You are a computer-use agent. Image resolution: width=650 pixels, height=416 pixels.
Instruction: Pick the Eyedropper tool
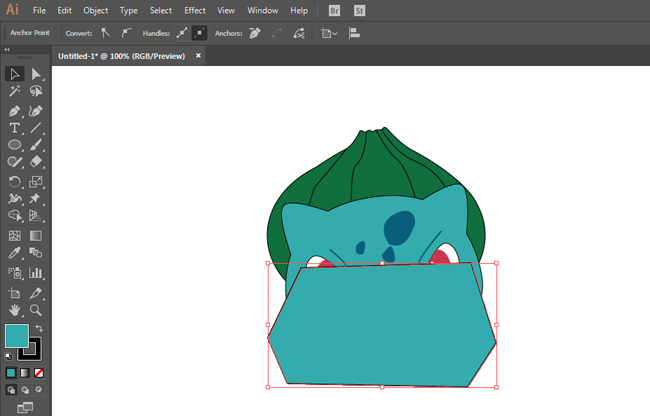point(15,254)
